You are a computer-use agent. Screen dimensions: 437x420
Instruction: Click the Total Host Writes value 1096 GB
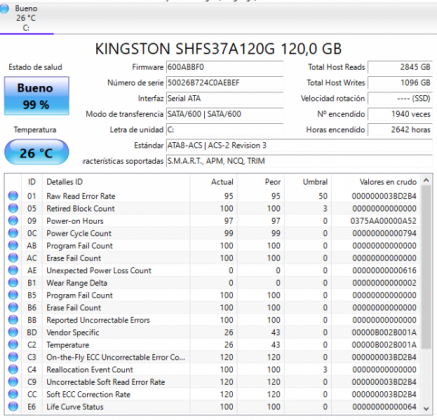click(400, 83)
